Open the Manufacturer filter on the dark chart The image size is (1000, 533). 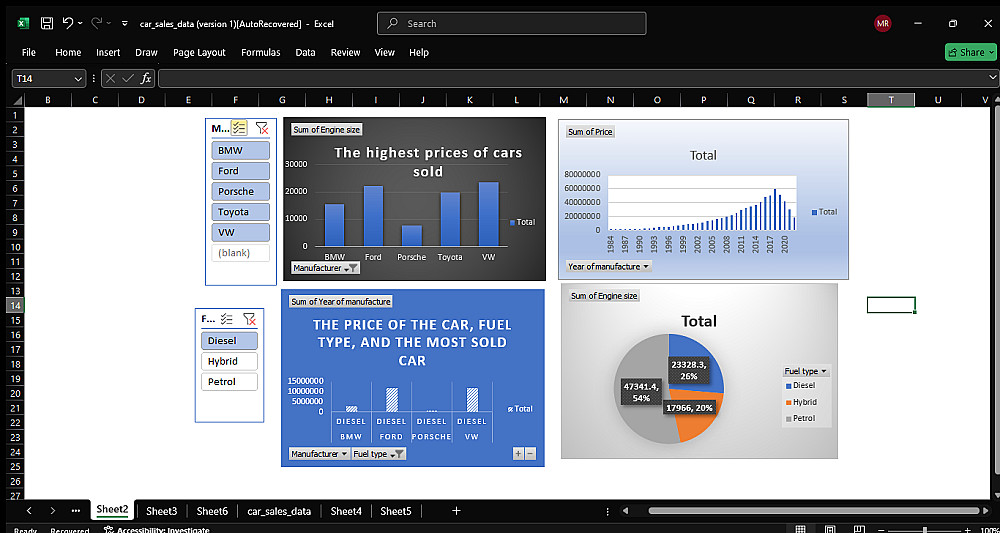point(325,268)
